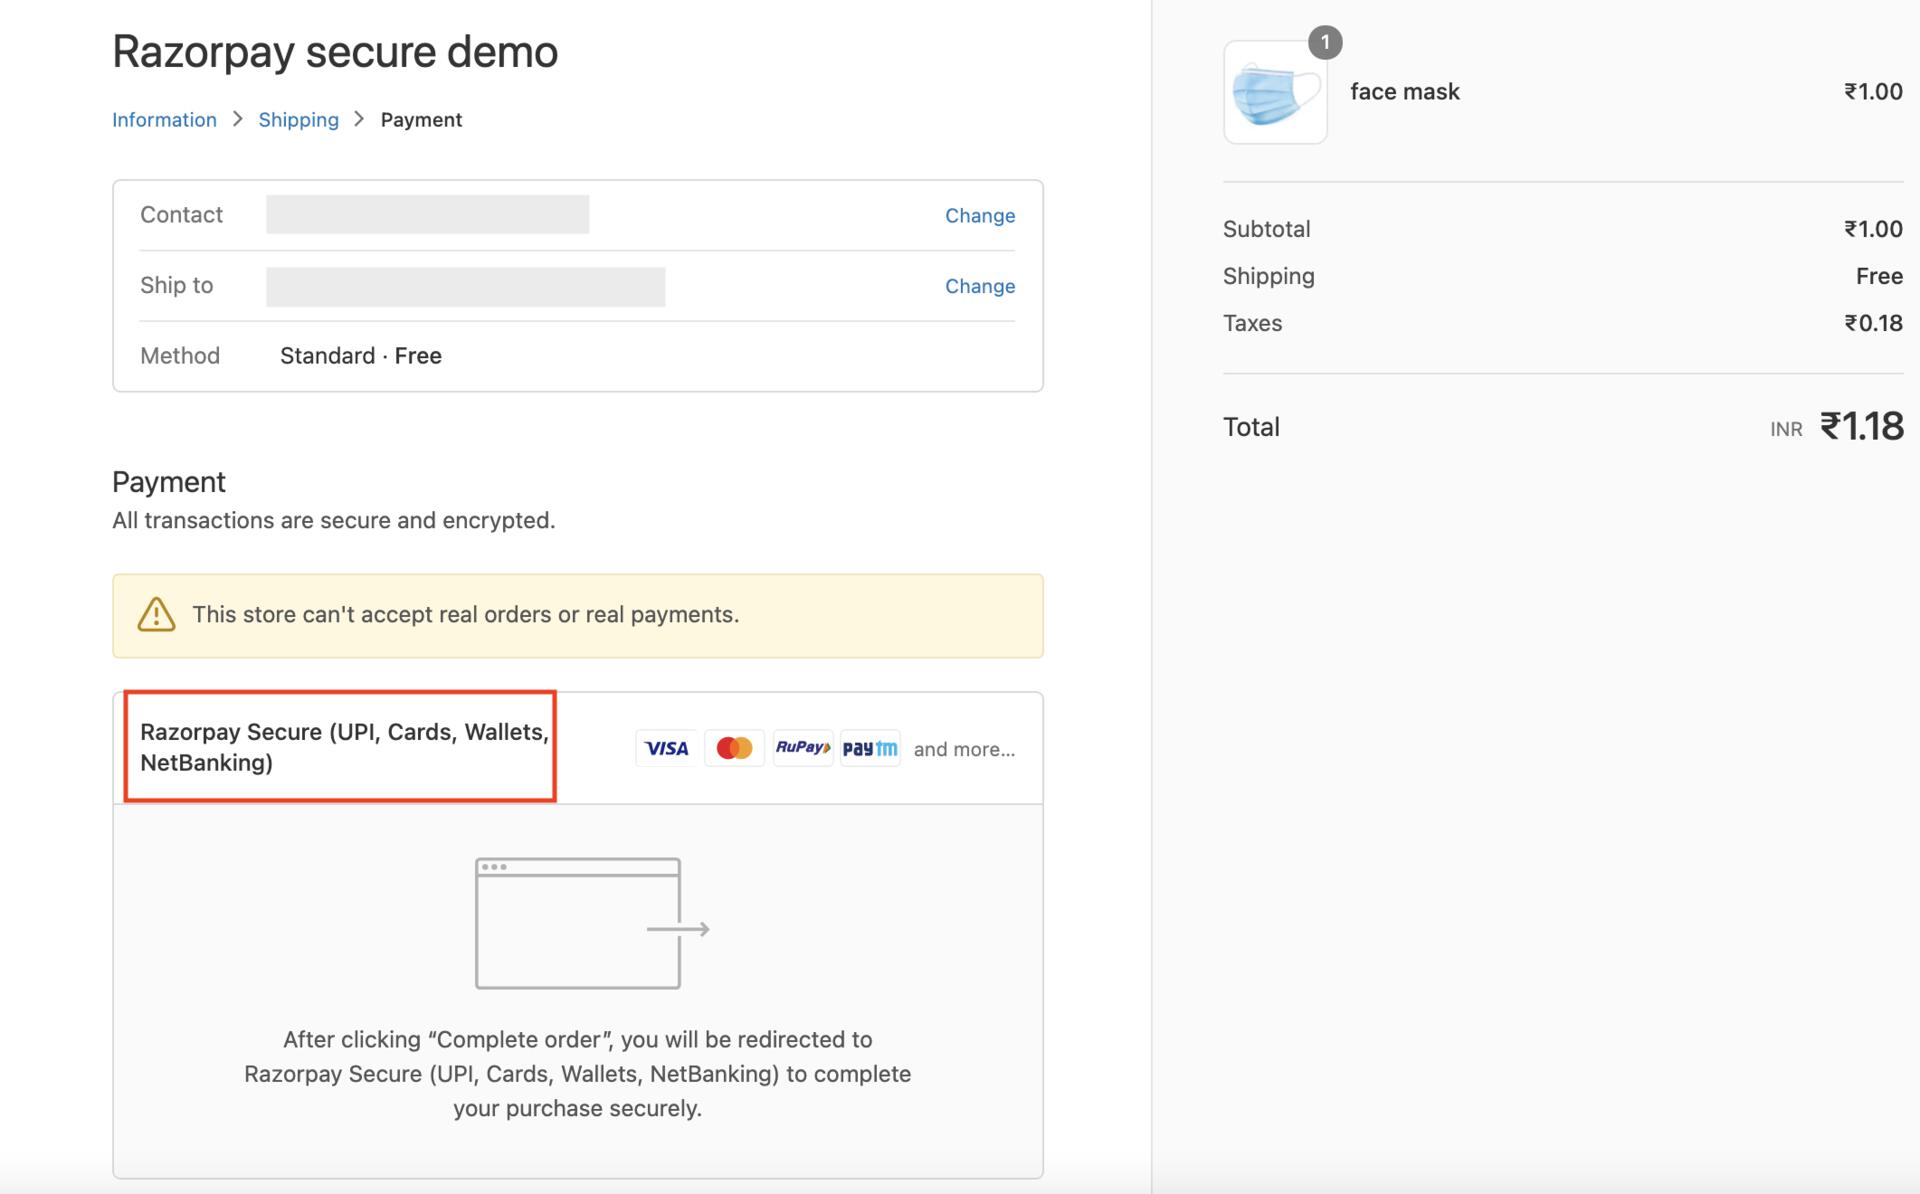Click the browser redirect illustration
The height and width of the screenshot is (1194, 1920).
tap(592, 923)
